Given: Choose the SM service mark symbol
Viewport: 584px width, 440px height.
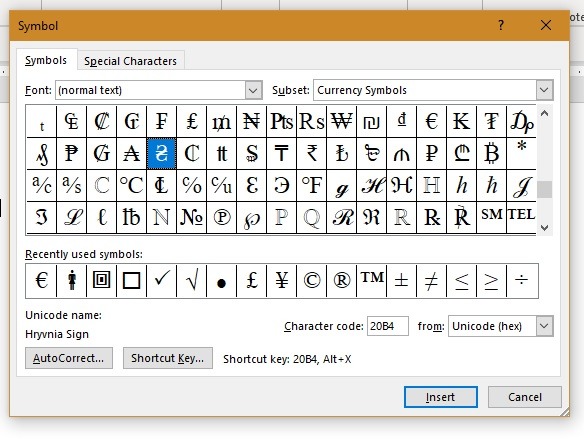Looking at the screenshot, I should [x=491, y=218].
